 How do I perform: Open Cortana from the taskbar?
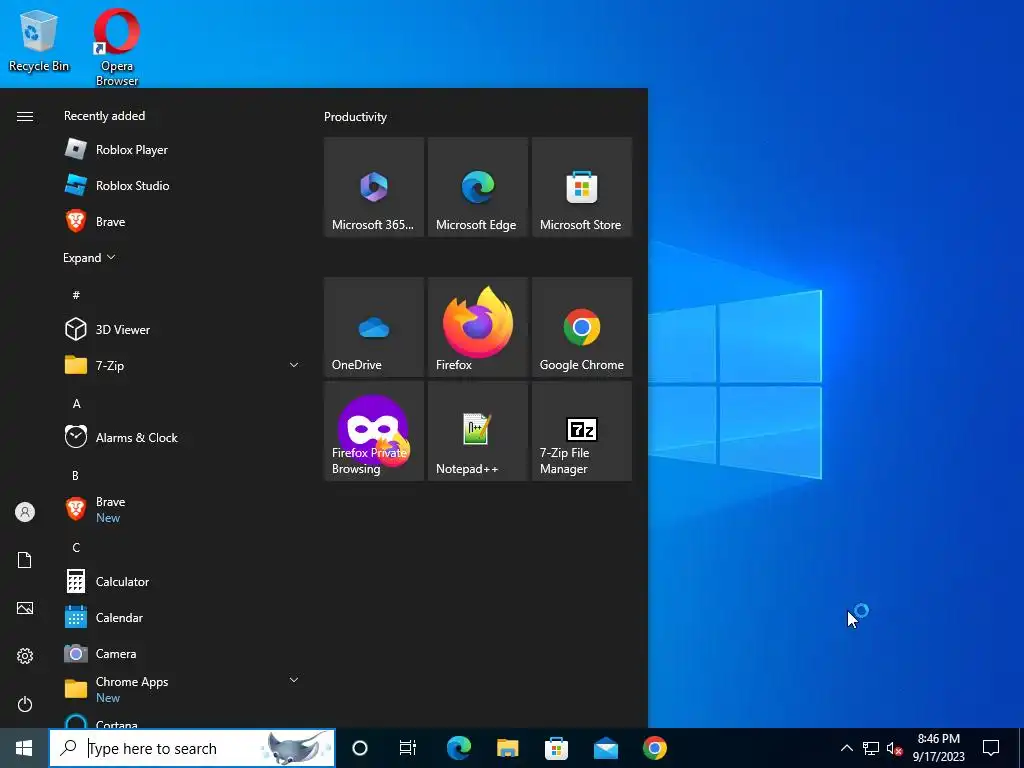[x=360, y=748]
